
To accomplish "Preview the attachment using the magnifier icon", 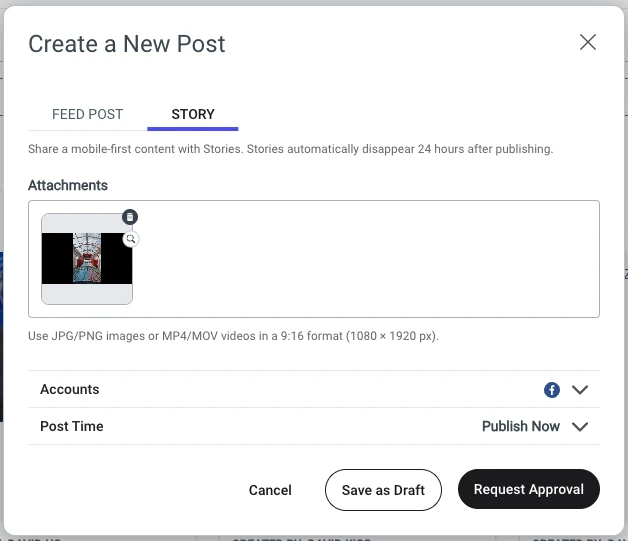I will point(131,239).
